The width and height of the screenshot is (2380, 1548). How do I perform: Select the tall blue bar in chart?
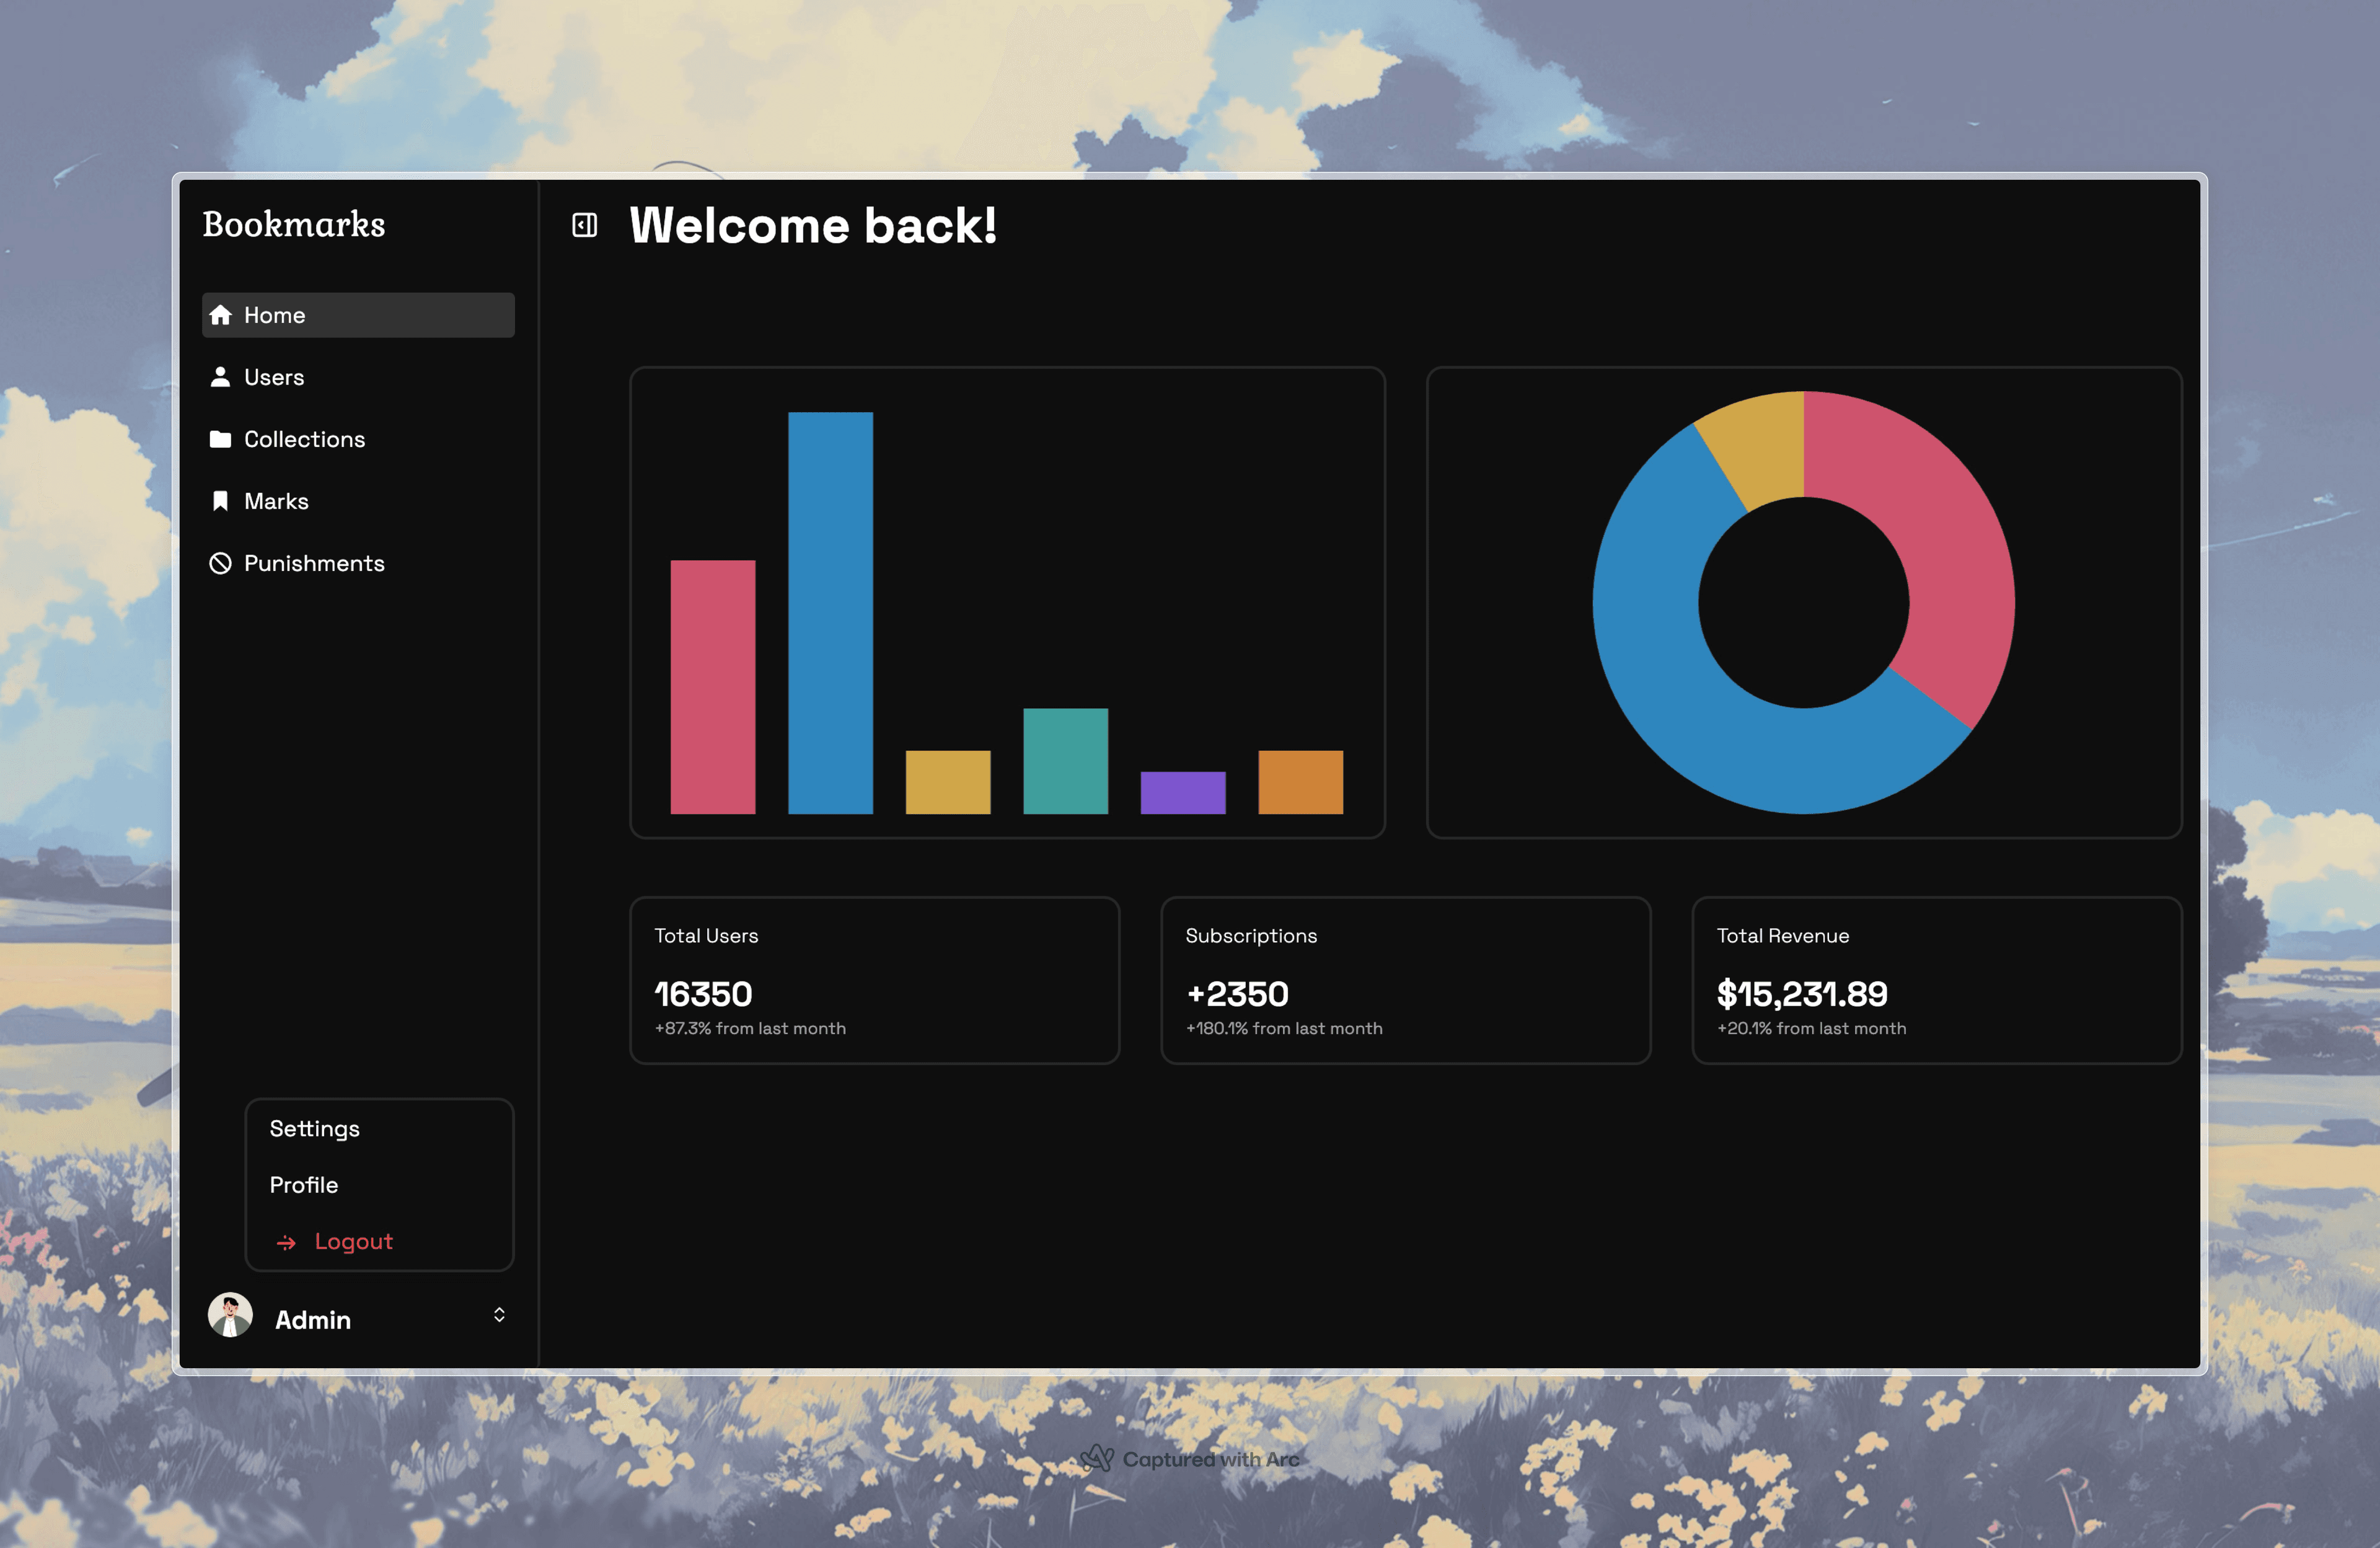click(830, 613)
